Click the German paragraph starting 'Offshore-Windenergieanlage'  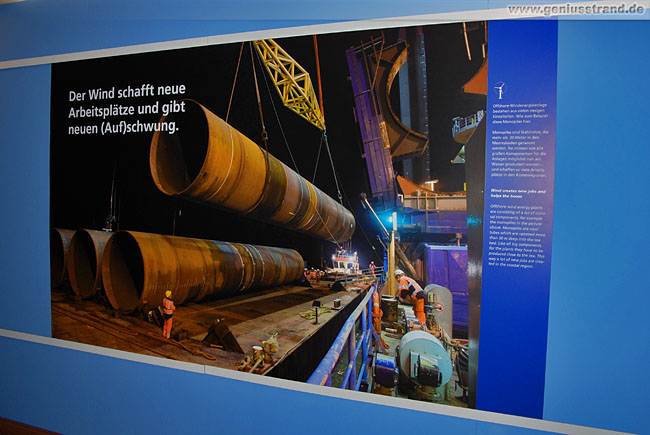coord(520,113)
